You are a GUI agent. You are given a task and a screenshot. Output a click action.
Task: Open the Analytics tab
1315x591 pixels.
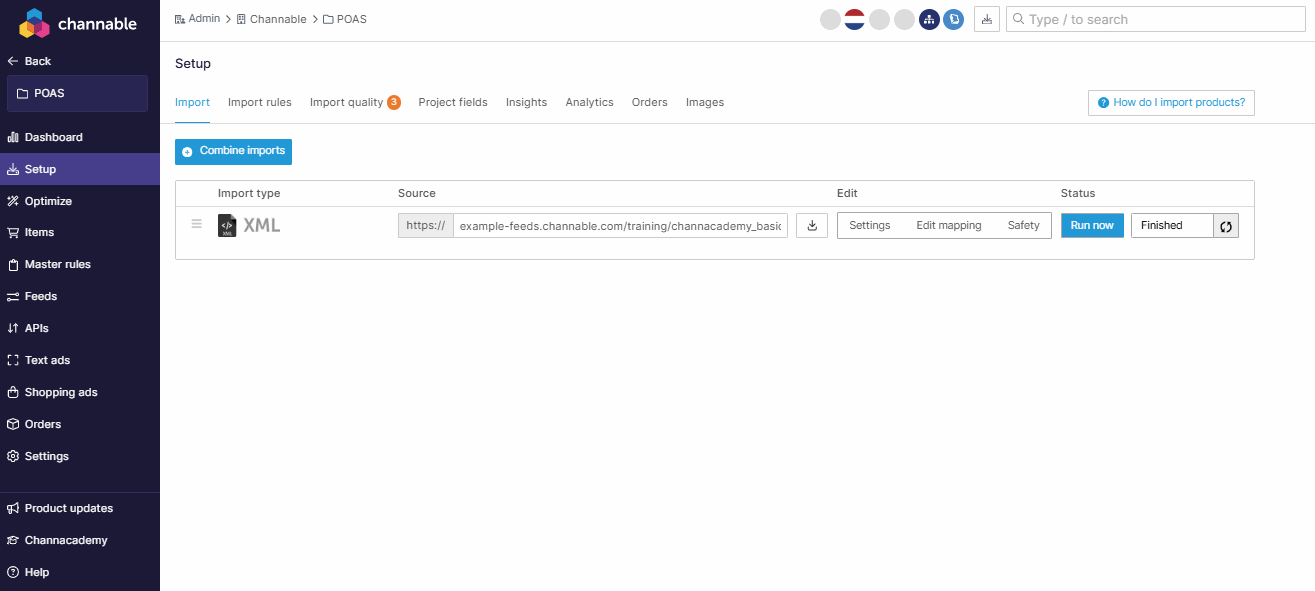coord(589,102)
